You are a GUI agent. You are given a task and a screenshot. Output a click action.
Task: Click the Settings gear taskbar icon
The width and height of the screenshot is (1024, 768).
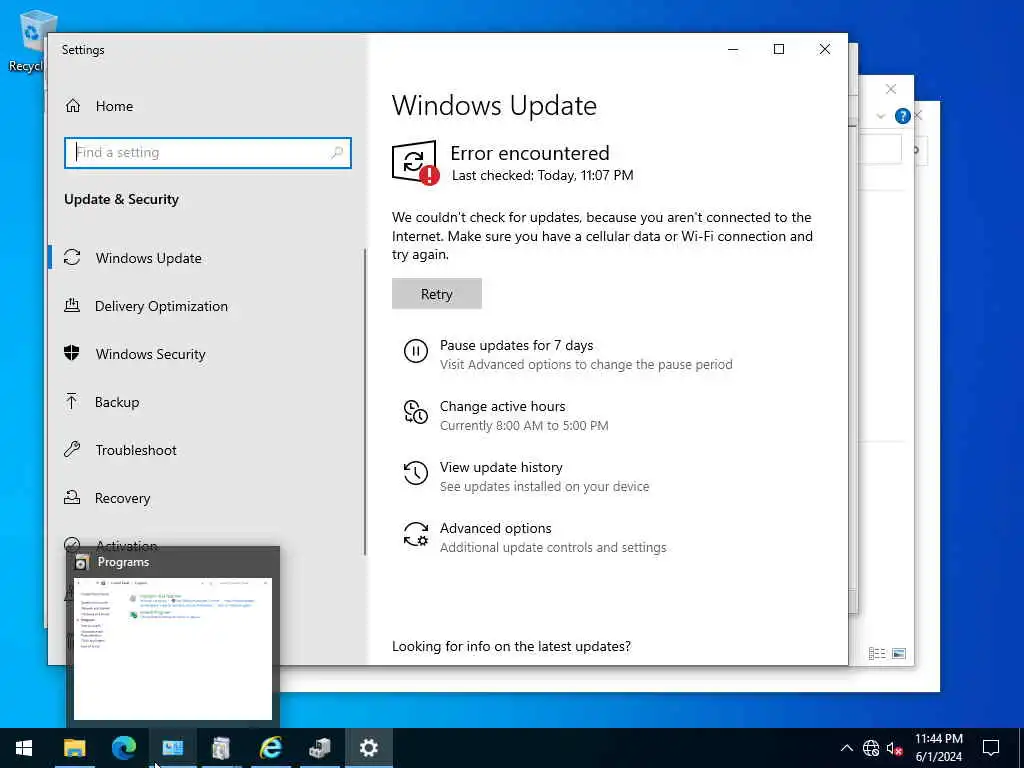coord(368,748)
